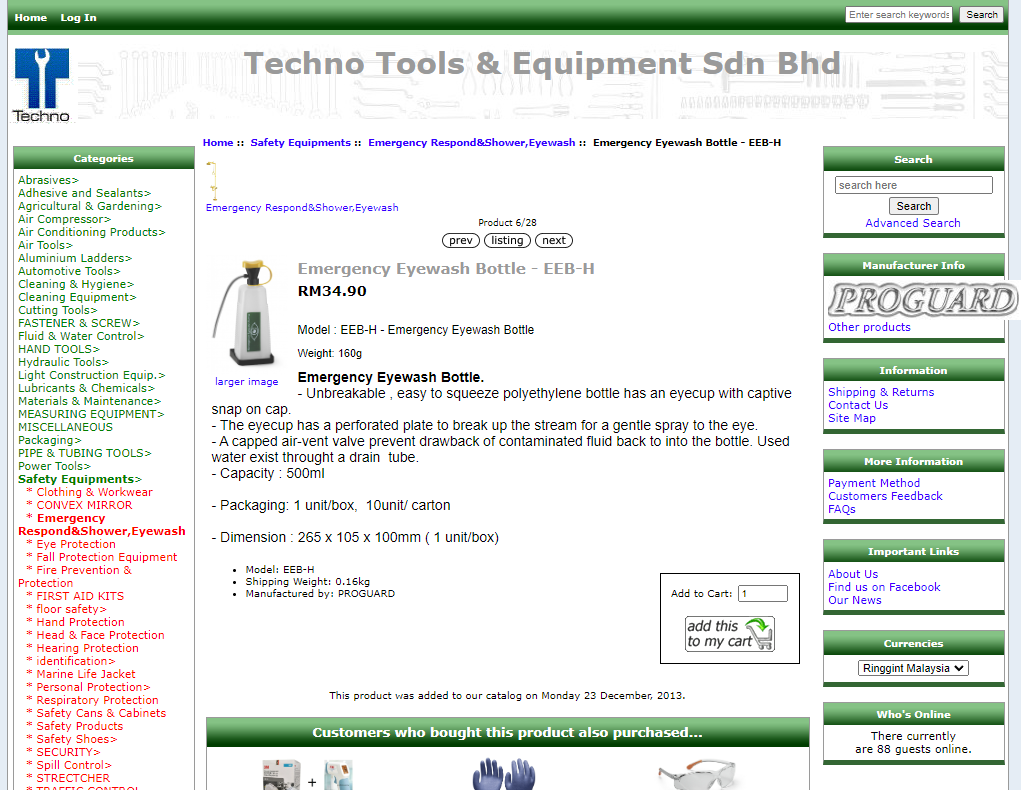The image size is (1021, 790).
Task: Open the PROGUARD manufacturer logo
Action: coord(922,300)
